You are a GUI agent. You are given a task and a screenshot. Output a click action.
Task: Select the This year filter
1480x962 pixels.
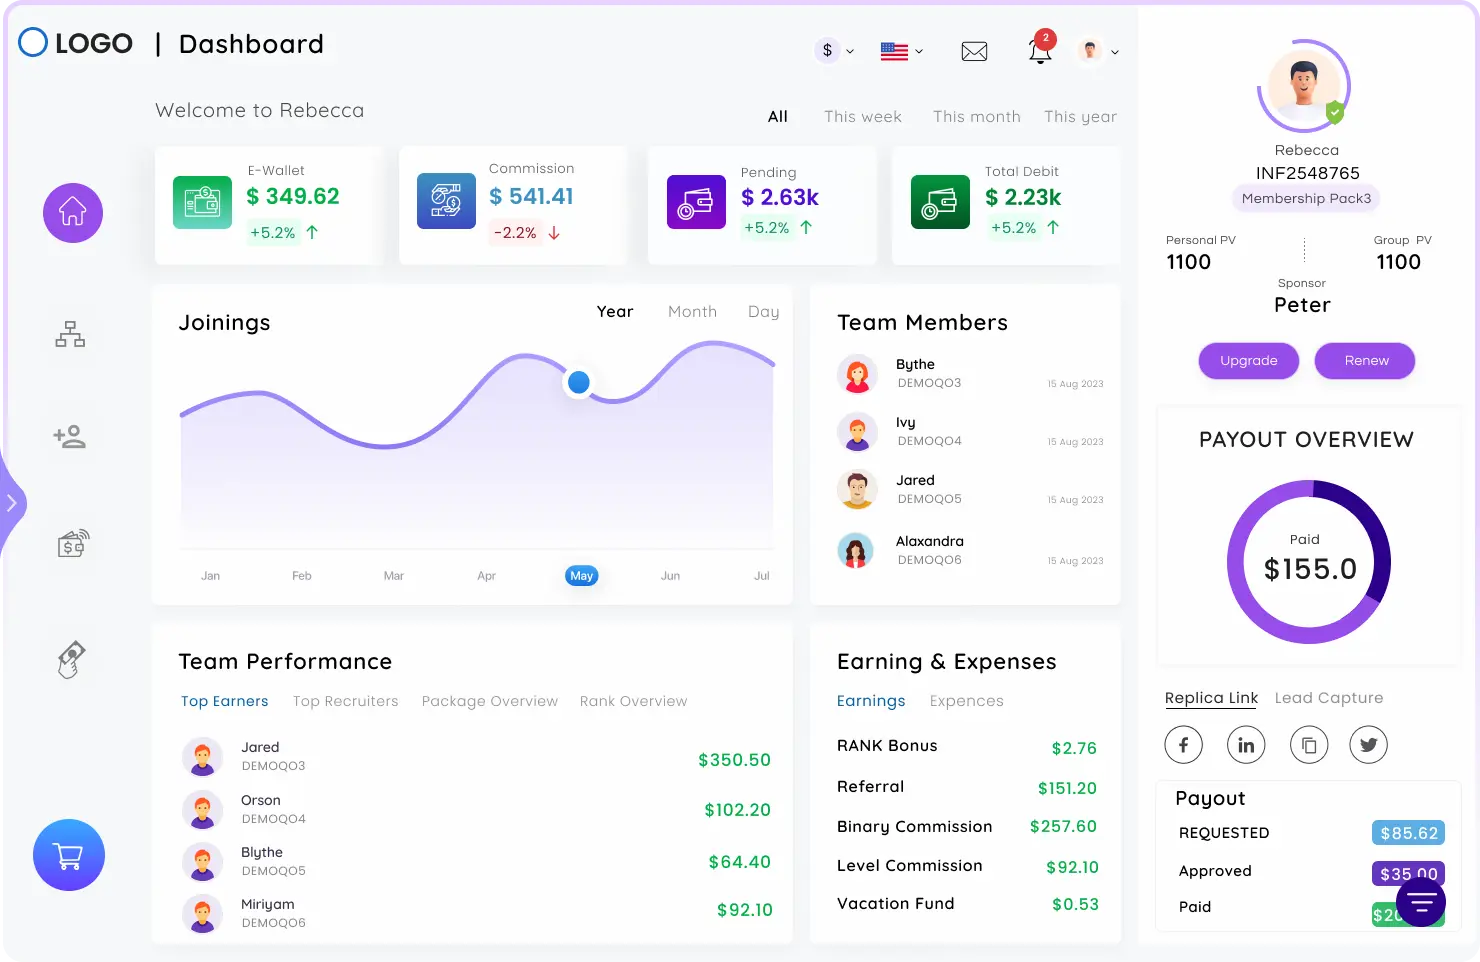click(x=1080, y=117)
